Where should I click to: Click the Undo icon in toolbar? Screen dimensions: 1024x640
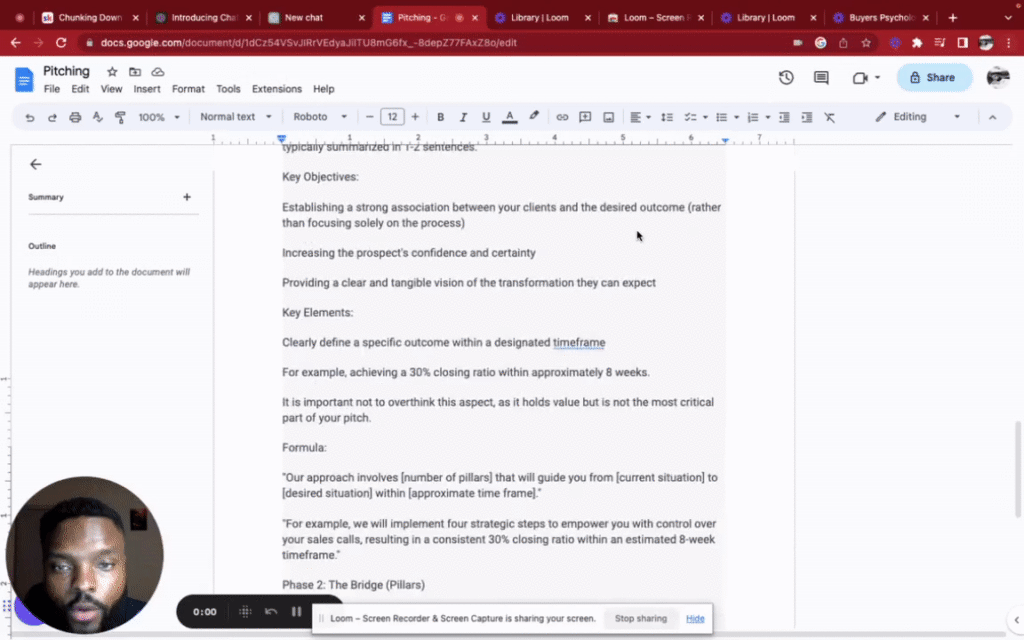[29, 118]
